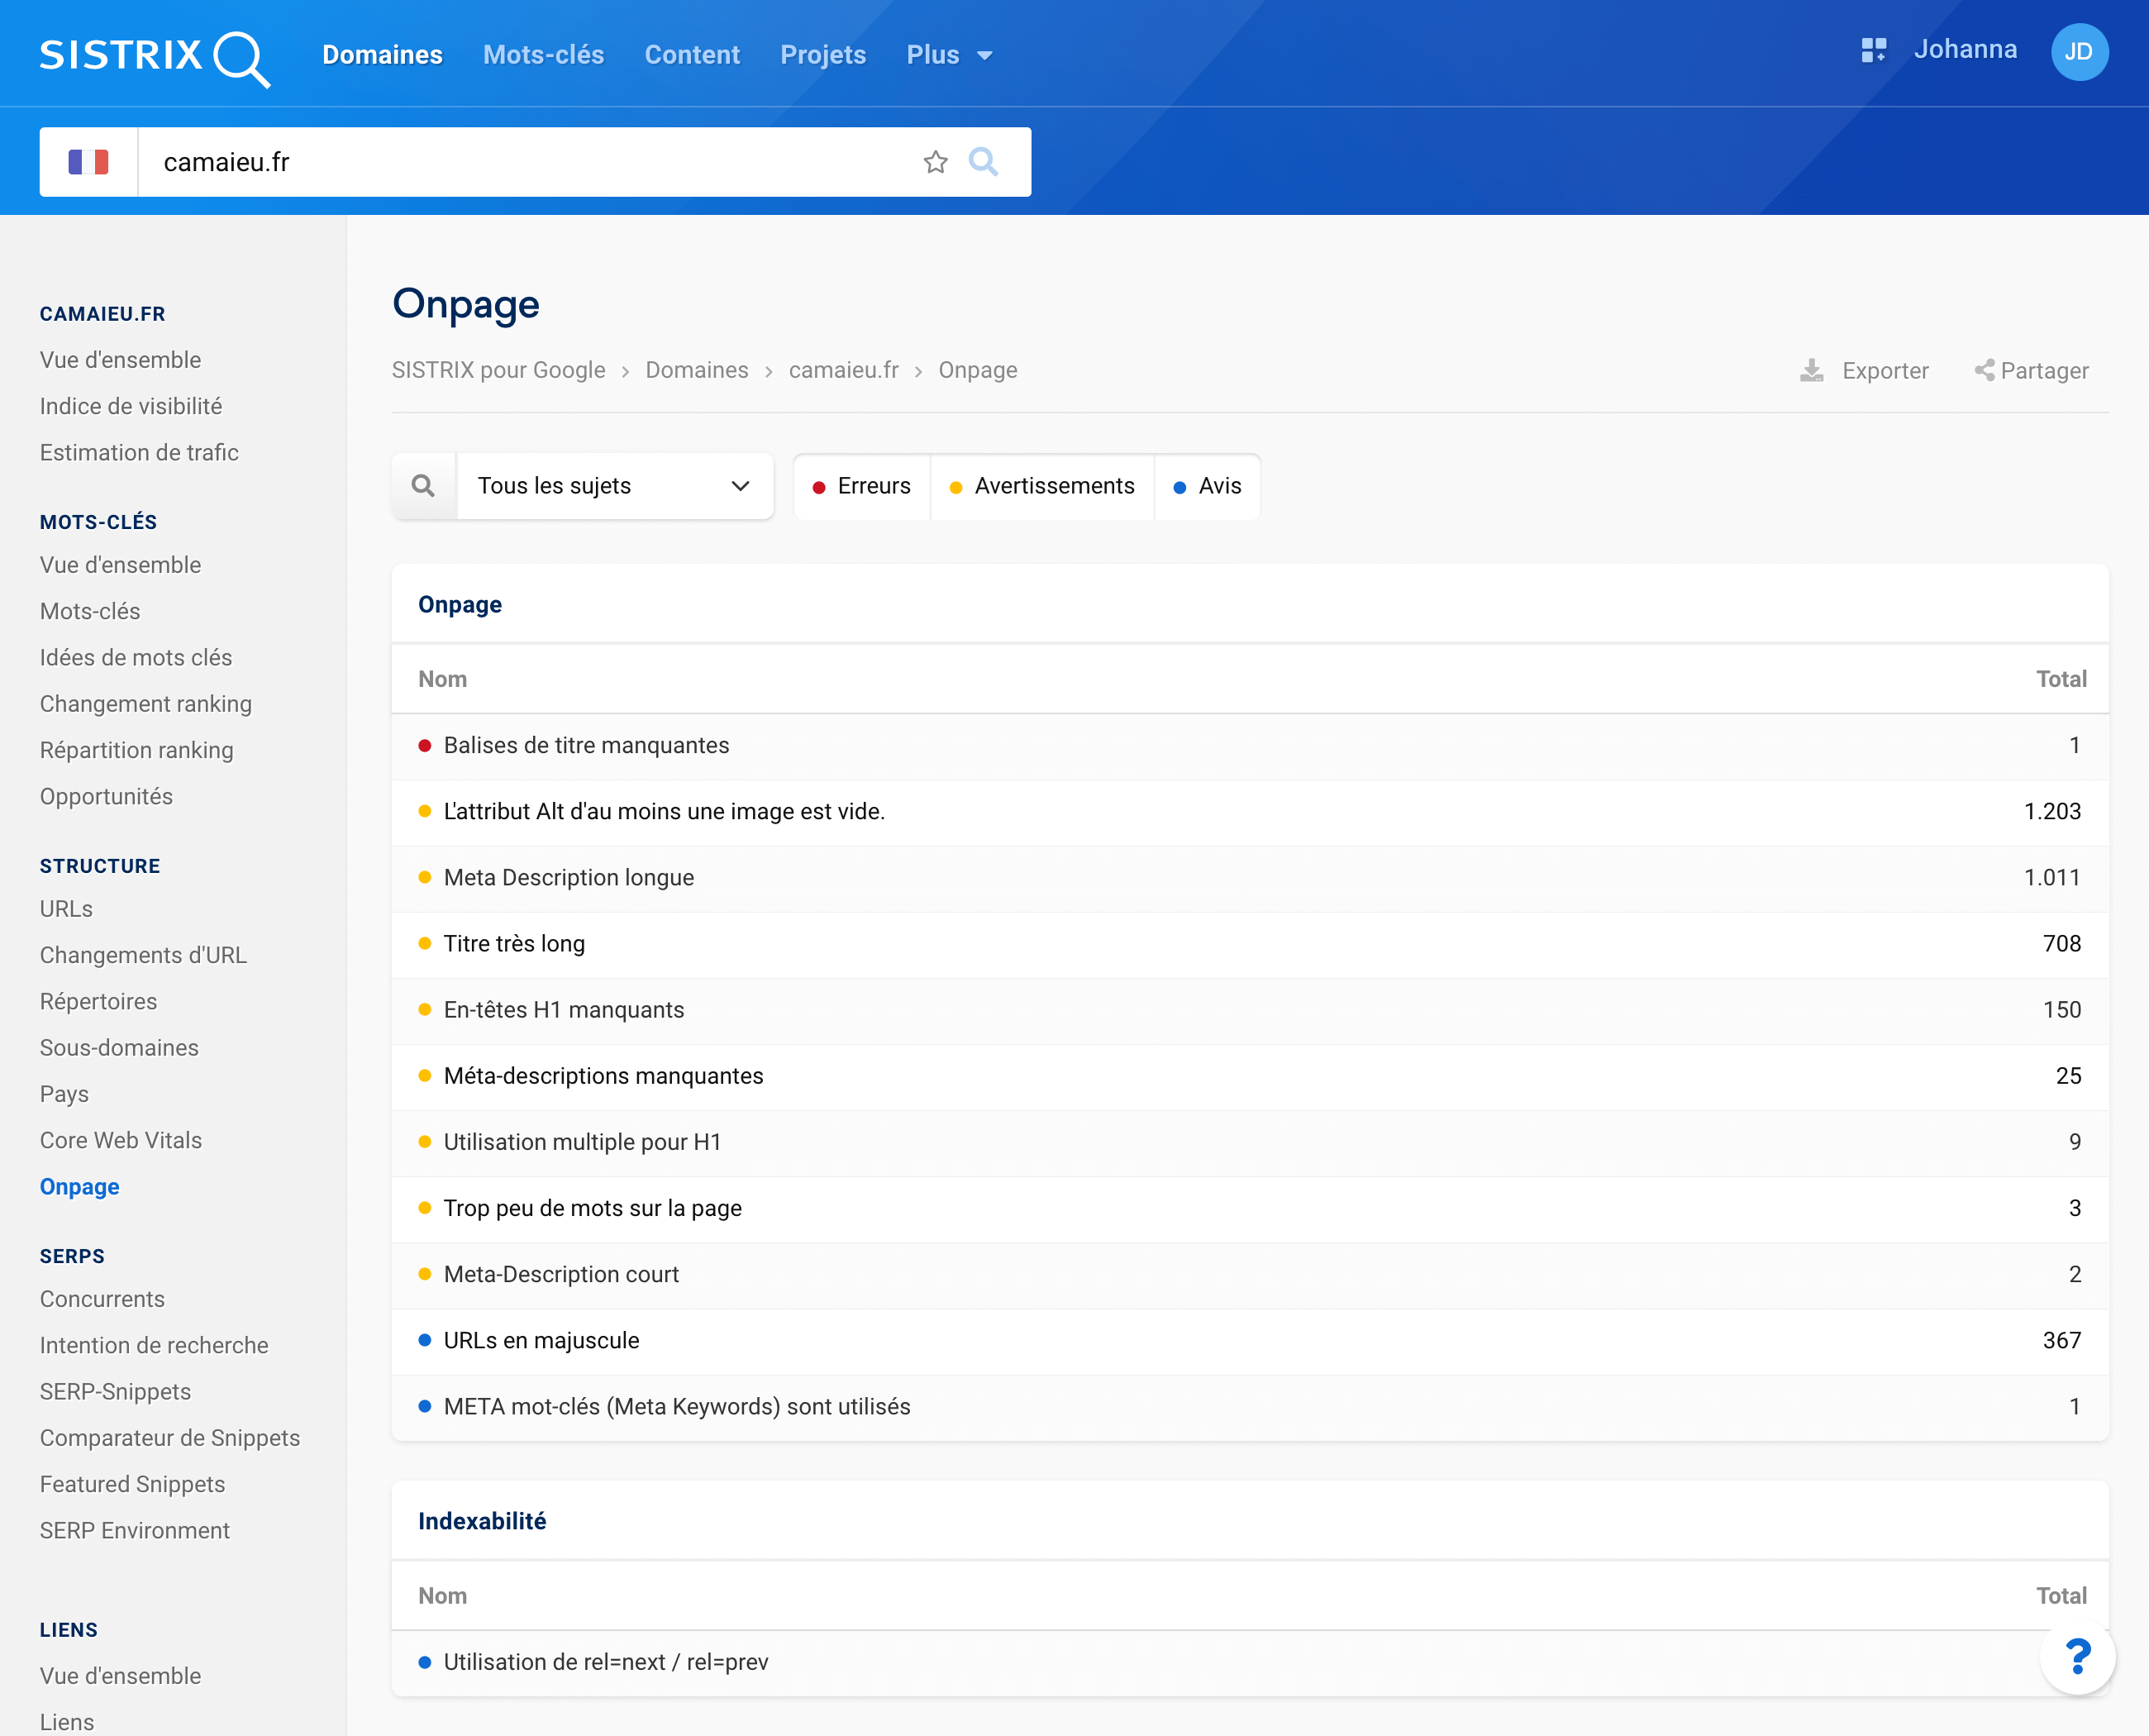Click the search magnifying glass icon

pyautogui.click(x=423, y=487)
